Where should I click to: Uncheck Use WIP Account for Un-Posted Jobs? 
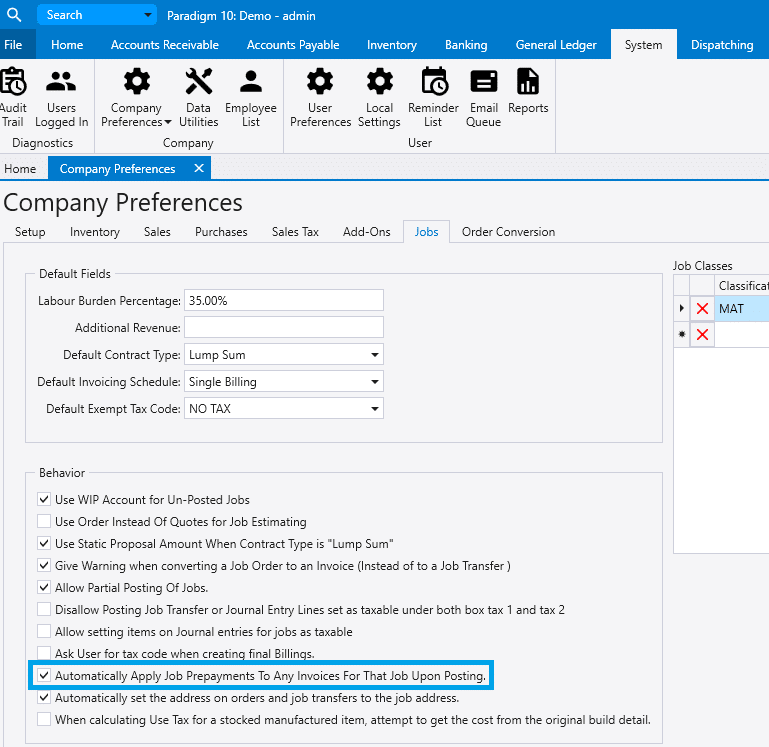[44, 499]
